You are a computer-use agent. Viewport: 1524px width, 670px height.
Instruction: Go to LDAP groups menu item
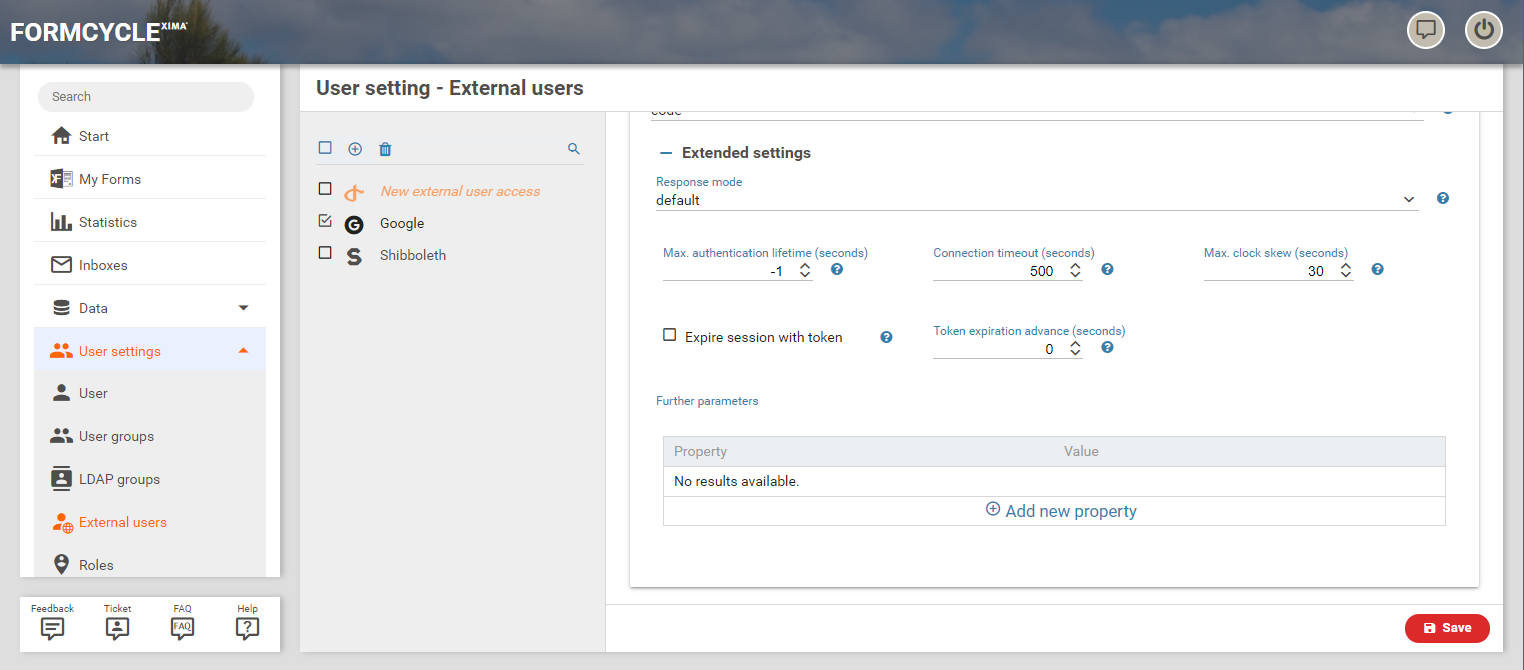[x=119, y=479]
